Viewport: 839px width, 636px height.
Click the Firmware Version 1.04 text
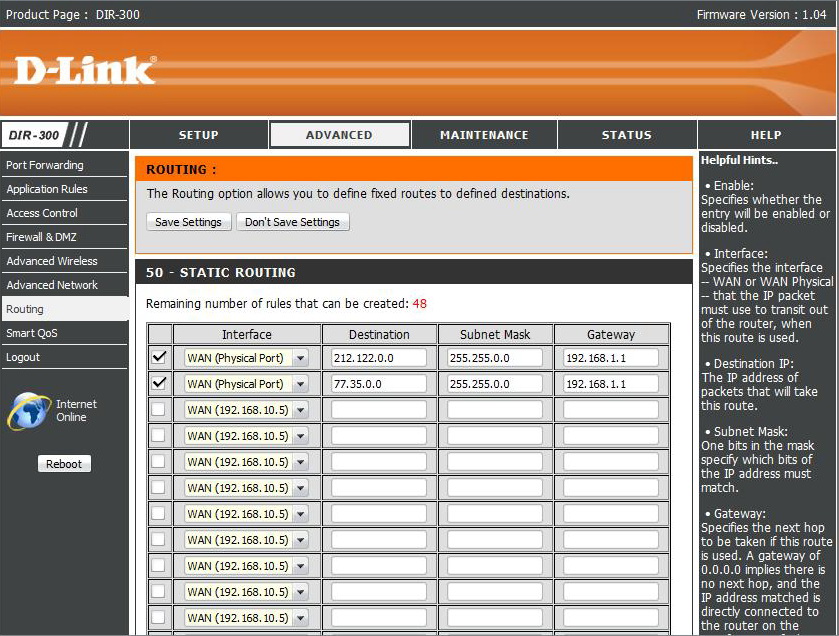[761, 14]
